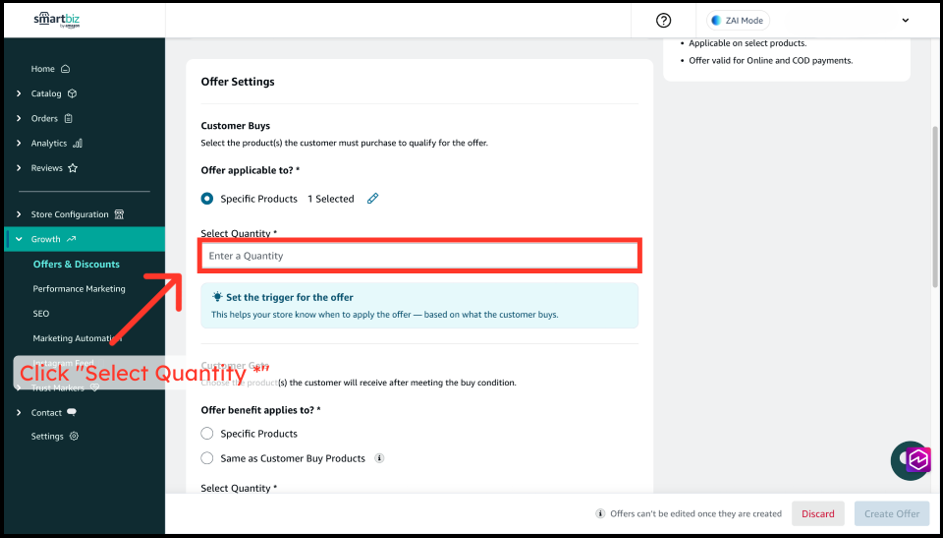
Task: Choose Same as Customer Buy Products option
Action: [207, 459]
